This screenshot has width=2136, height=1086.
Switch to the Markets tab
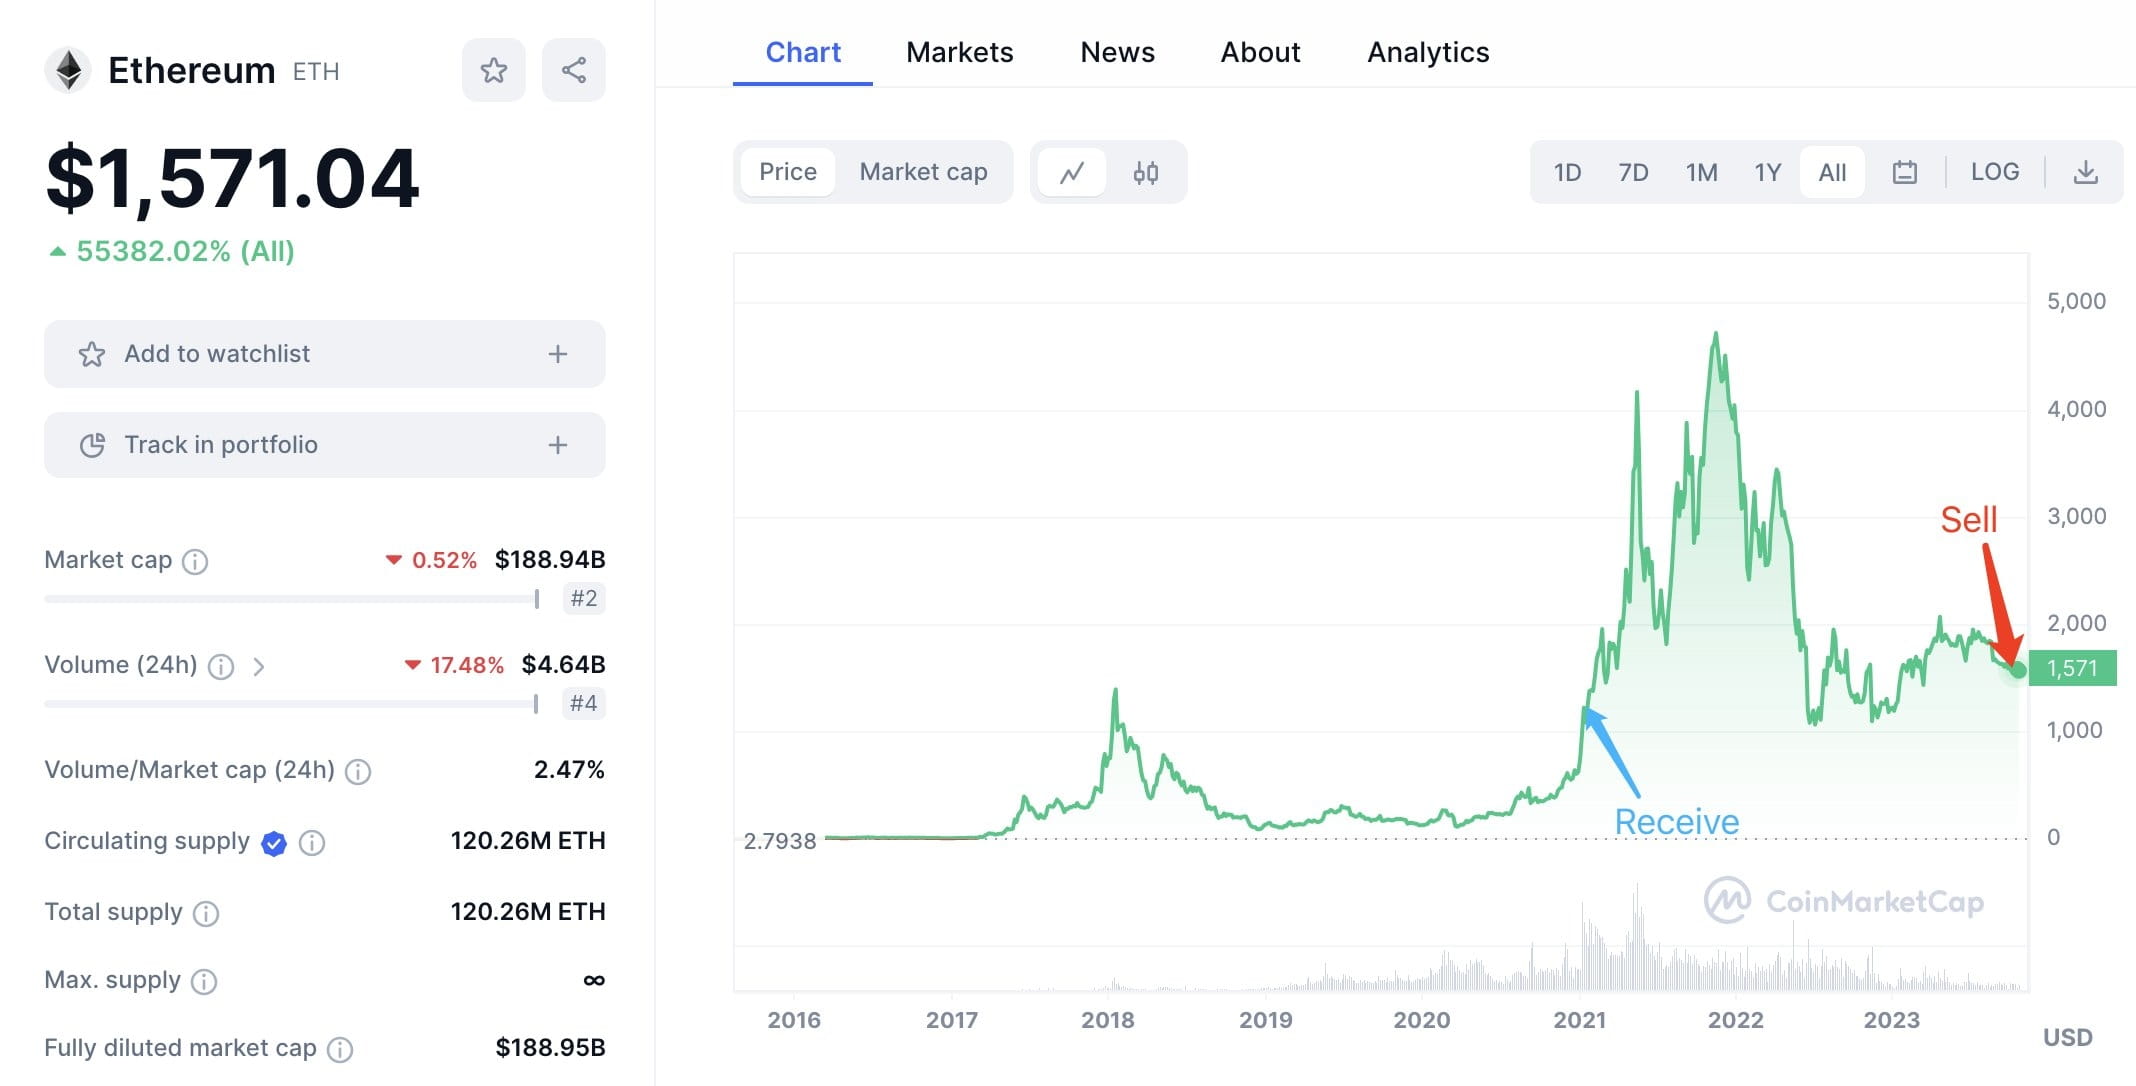click(959, 52)
